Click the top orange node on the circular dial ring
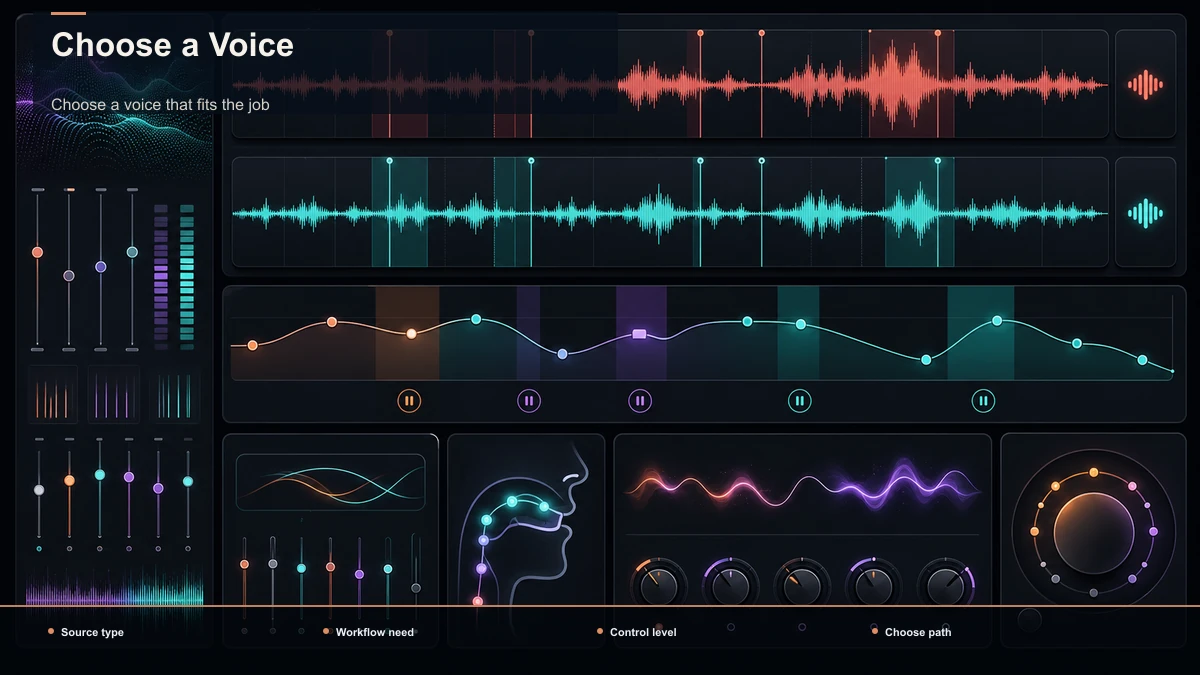The height and width of the screenshot is (675, 1200). 1094,472
